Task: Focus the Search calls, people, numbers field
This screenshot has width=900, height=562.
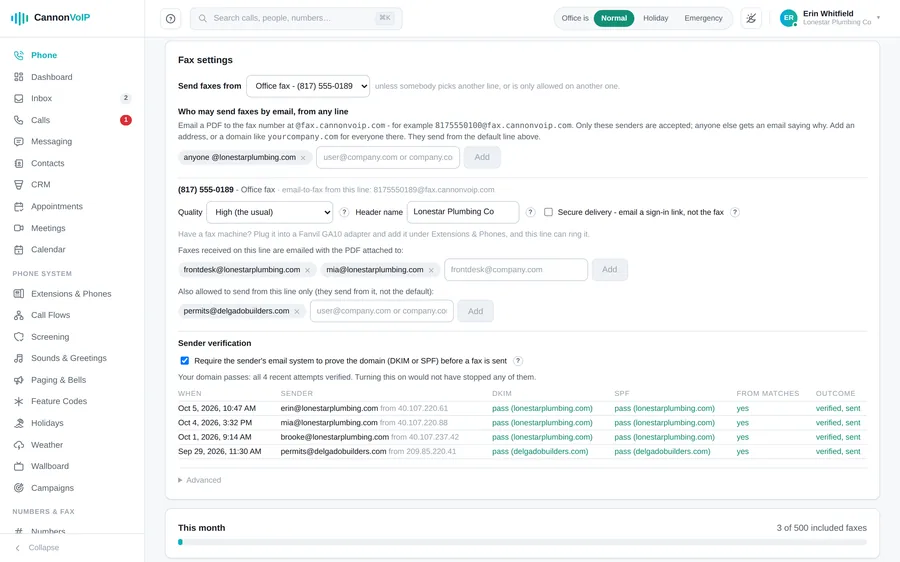Action: [296, 18]
